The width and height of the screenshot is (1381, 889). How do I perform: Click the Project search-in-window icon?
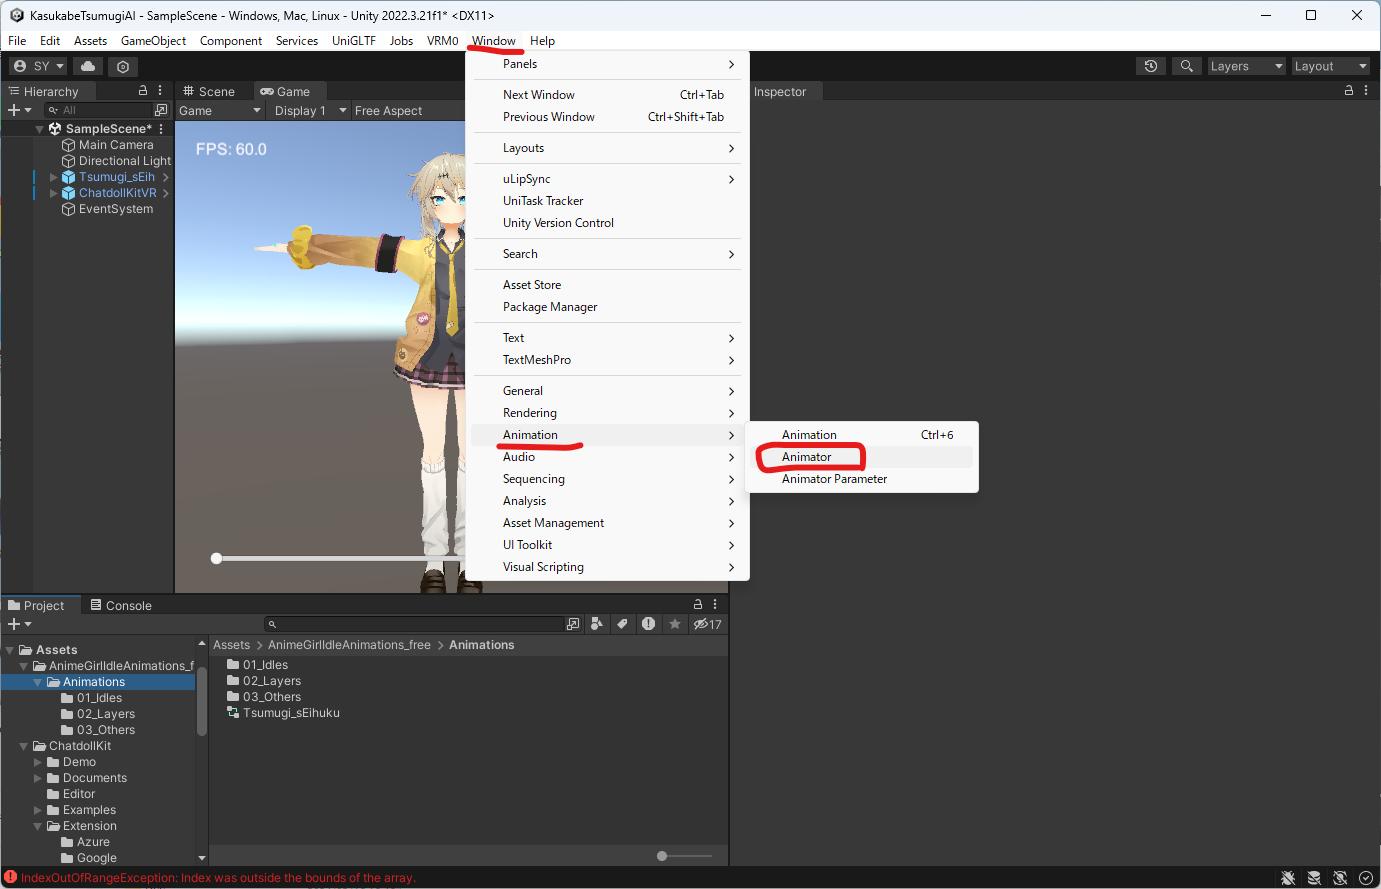pyautogui.click(x=573, y=624)
